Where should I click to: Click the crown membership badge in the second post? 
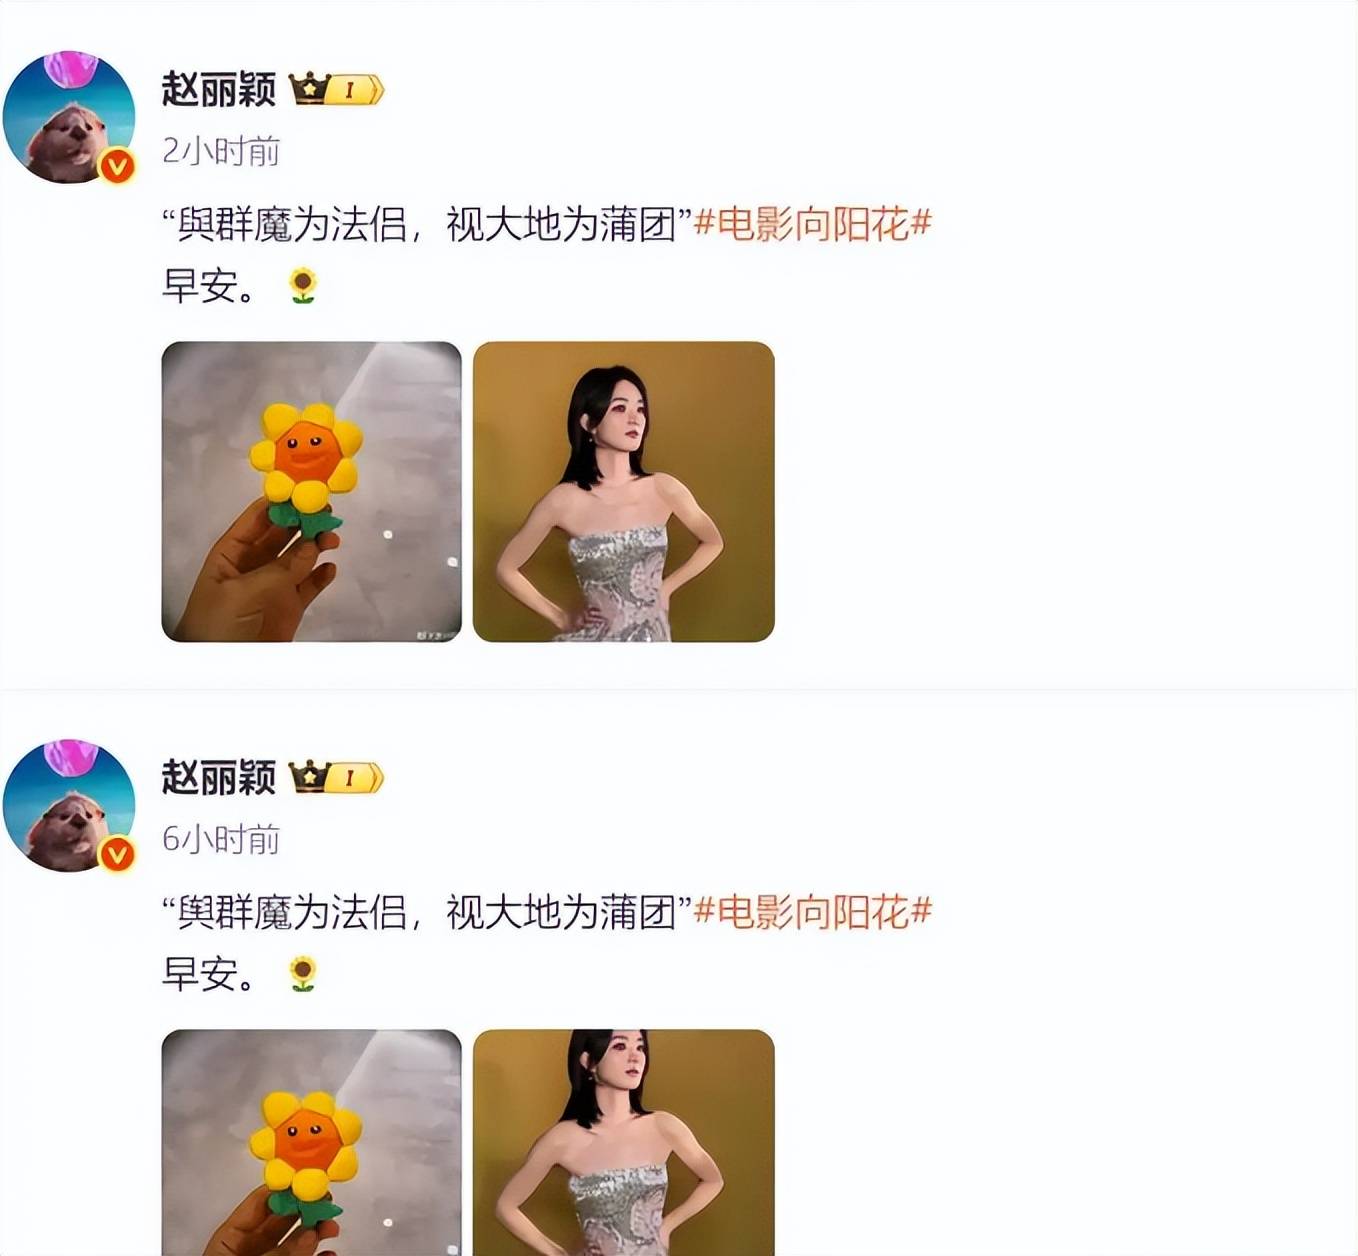(337, 777)
